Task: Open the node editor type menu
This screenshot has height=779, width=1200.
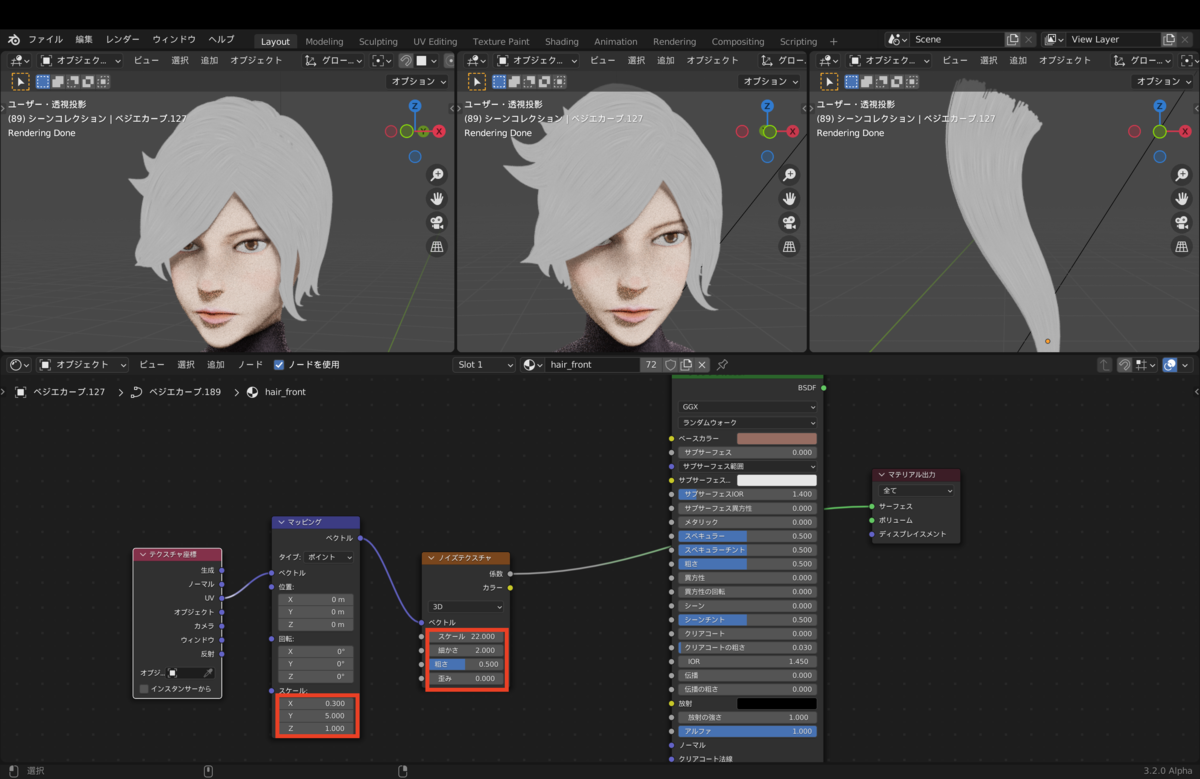Action: click(20, 365)
